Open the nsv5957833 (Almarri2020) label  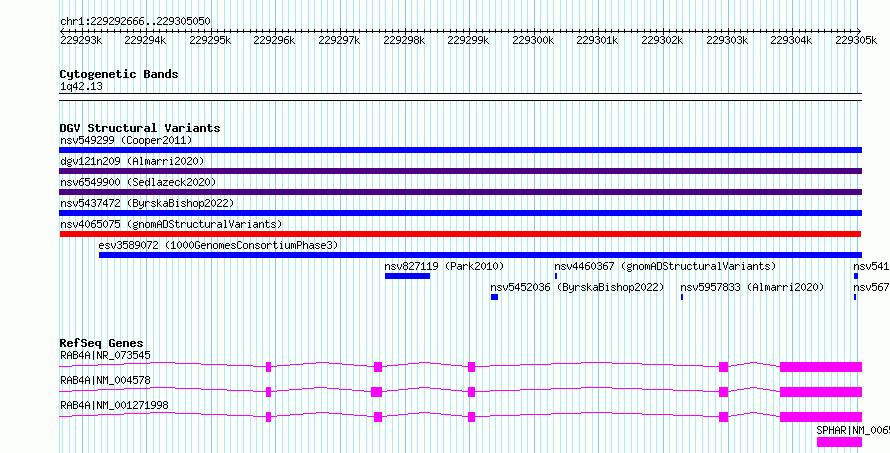pyautogui.click(x=752, y=287)
